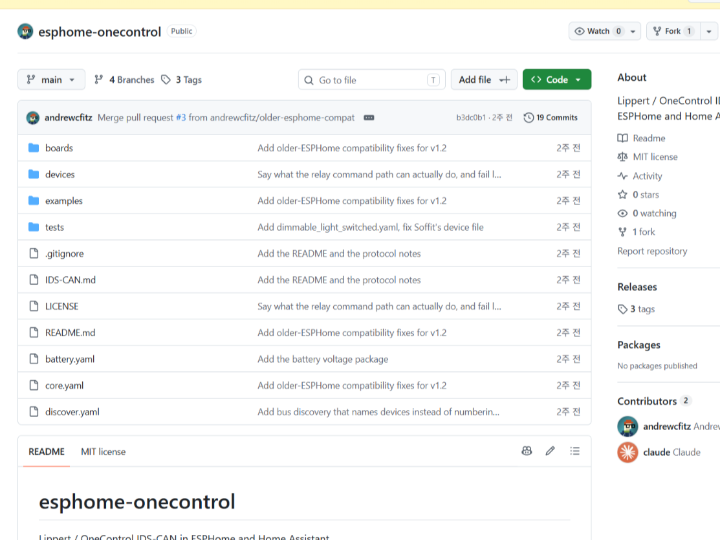Open the examples folder name
Image resolution: width=720 pixels, height=540 pixels.
point(64,201)
